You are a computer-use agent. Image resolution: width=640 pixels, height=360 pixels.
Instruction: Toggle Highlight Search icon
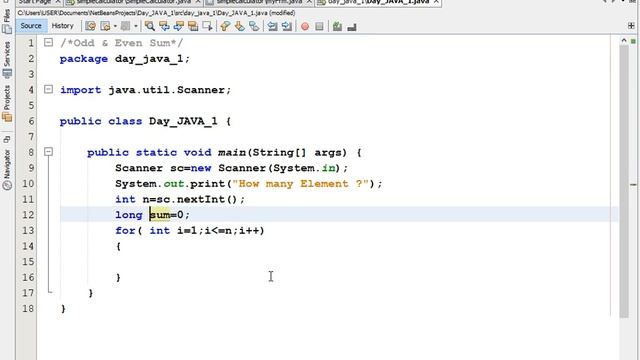click(x=193, y=26)
